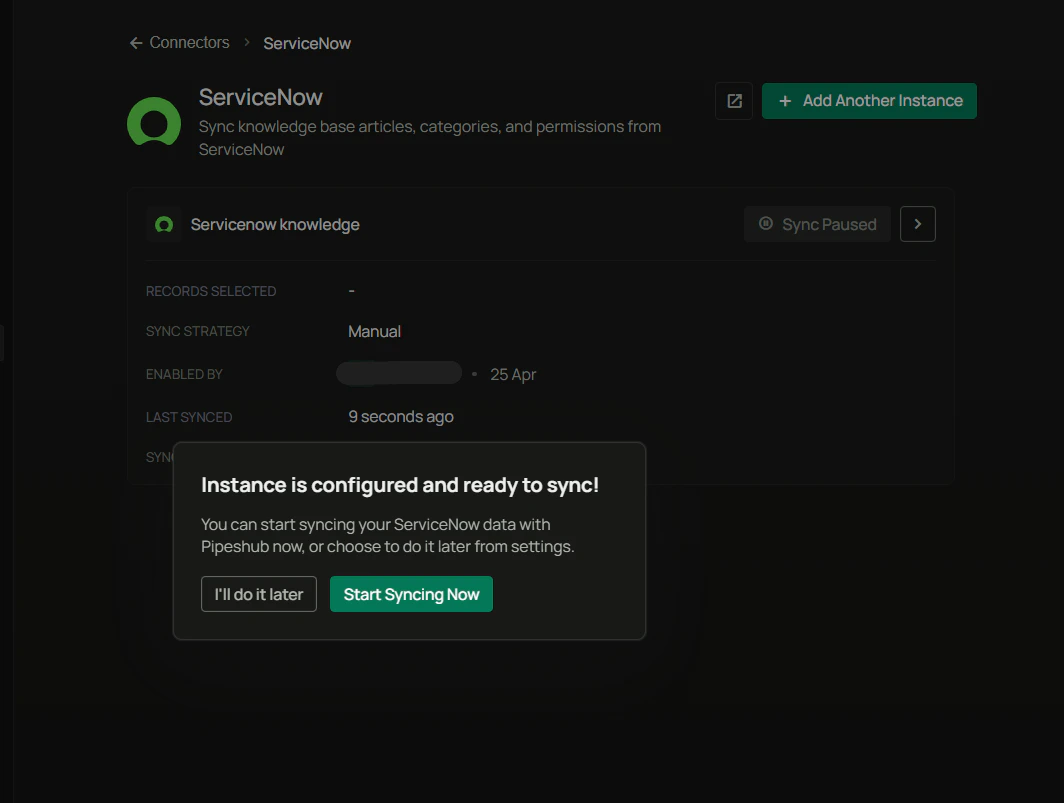Click the large ServiceNow logo
1064x803 pixels.
[154, 123]
